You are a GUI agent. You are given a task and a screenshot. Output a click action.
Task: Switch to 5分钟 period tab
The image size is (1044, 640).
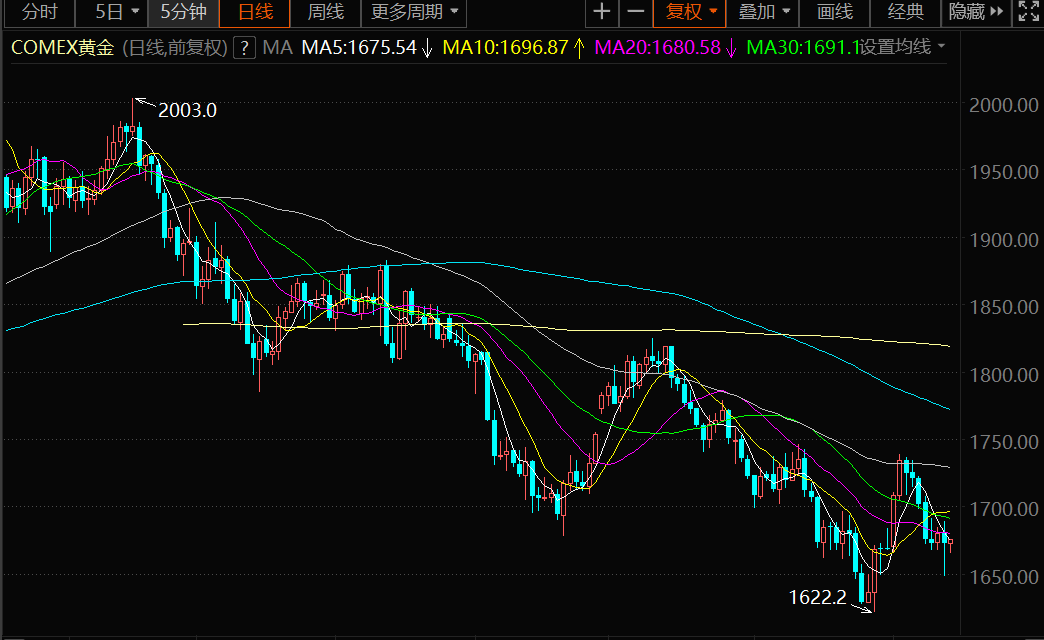click(183, 12)
